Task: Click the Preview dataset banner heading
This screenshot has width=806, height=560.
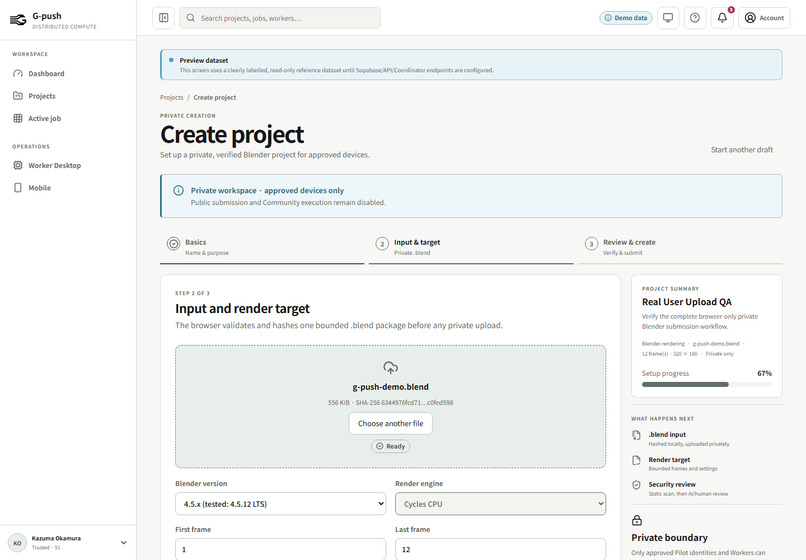Action: tap(204, 60)
